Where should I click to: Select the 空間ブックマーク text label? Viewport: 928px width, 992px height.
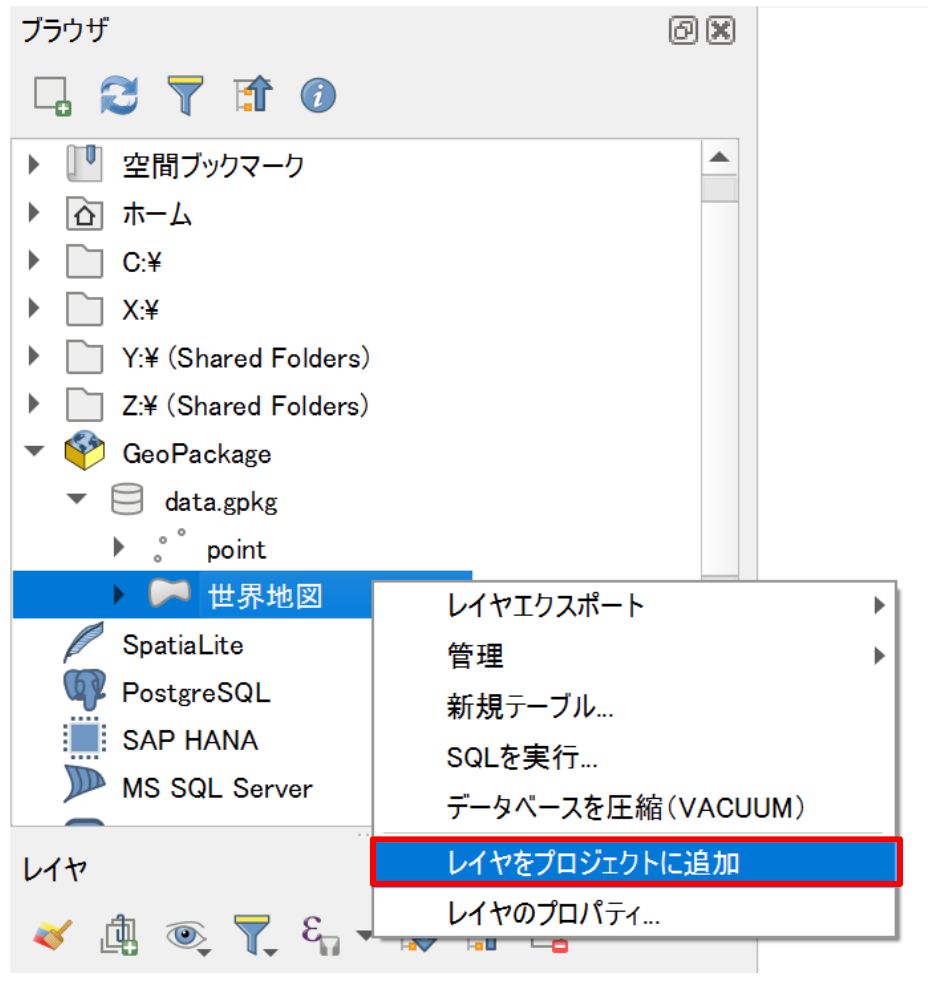tap(213, 165)
